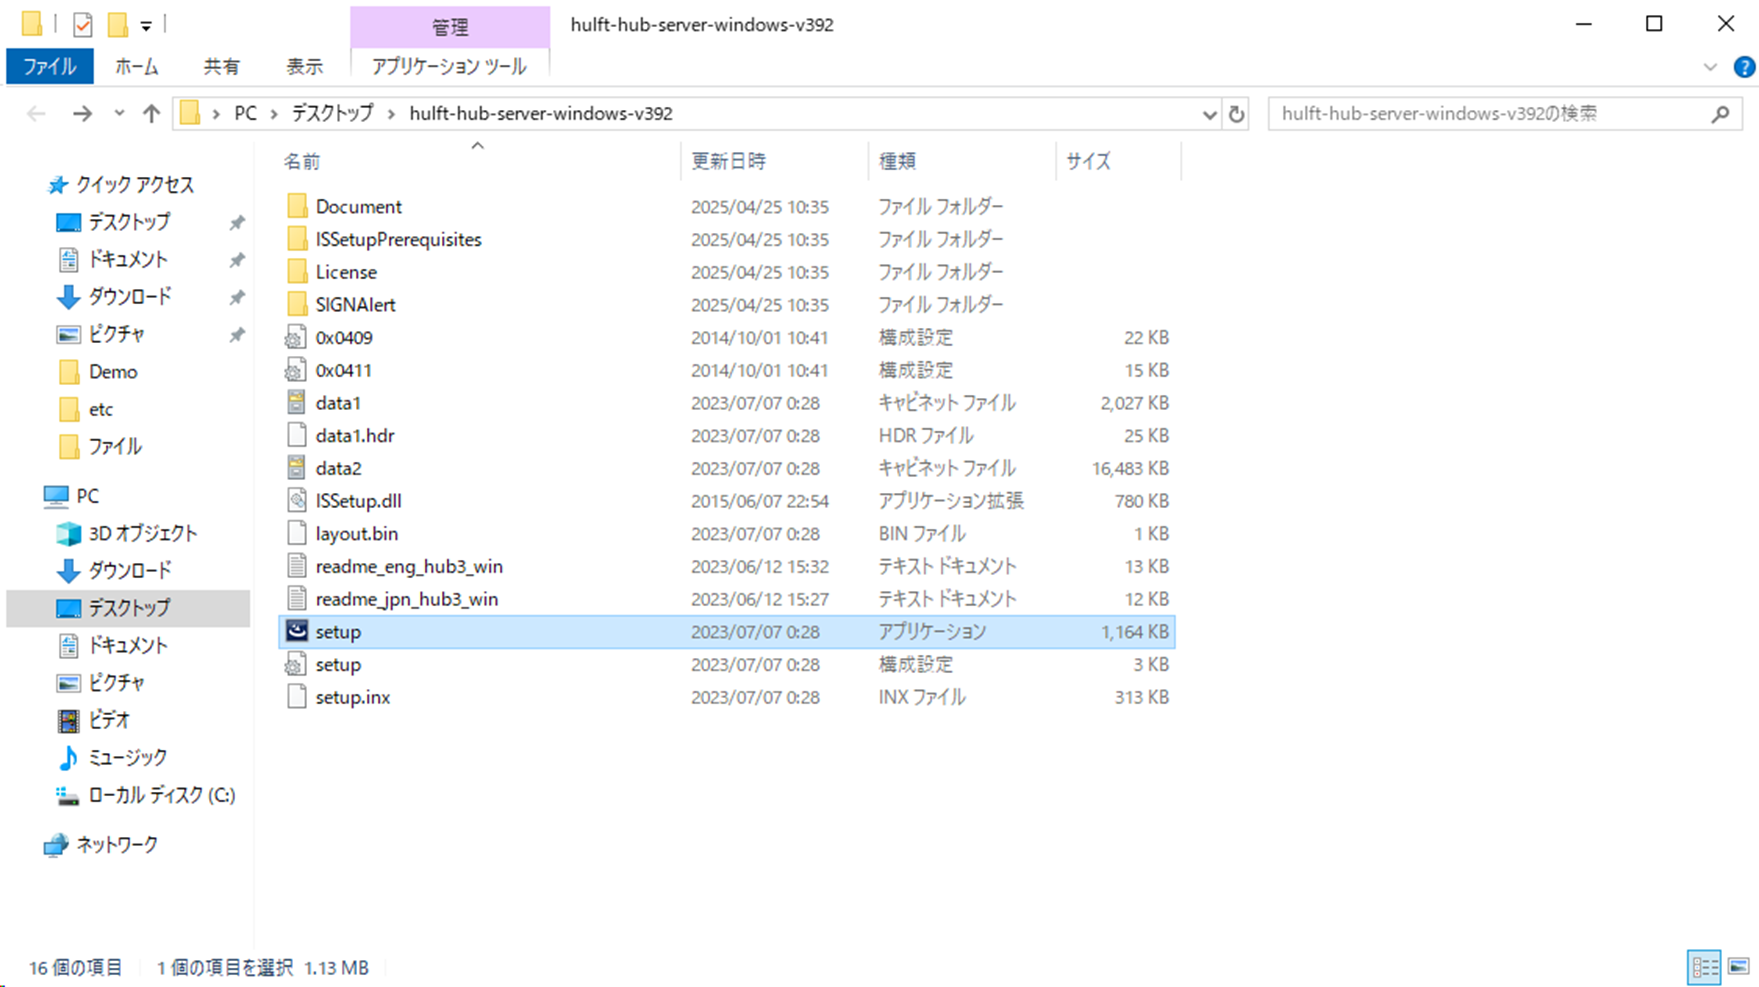1759x987 pixels.
Task: Go up one folder level arrow
Action: click(151, 114)
